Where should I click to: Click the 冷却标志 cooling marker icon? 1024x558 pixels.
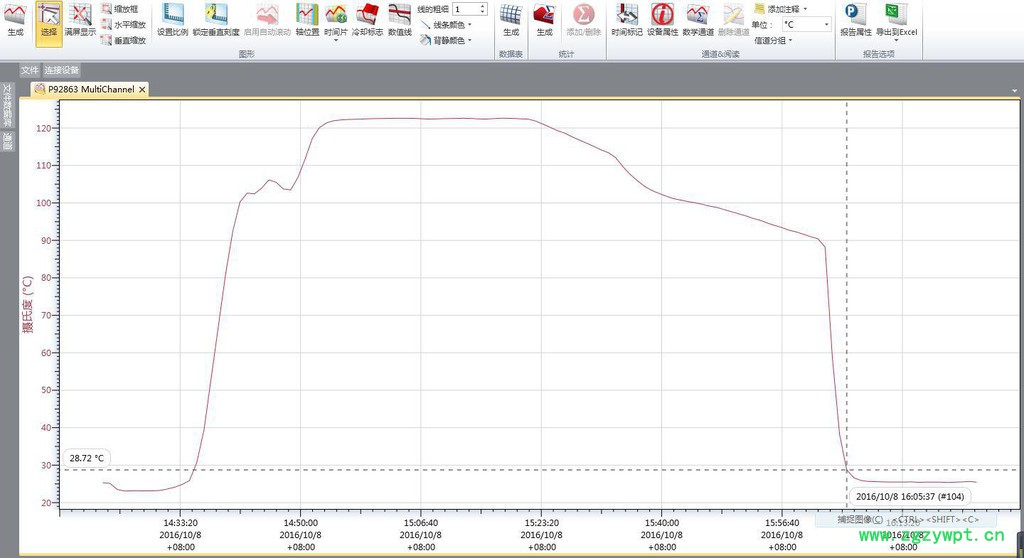[367, 20]
